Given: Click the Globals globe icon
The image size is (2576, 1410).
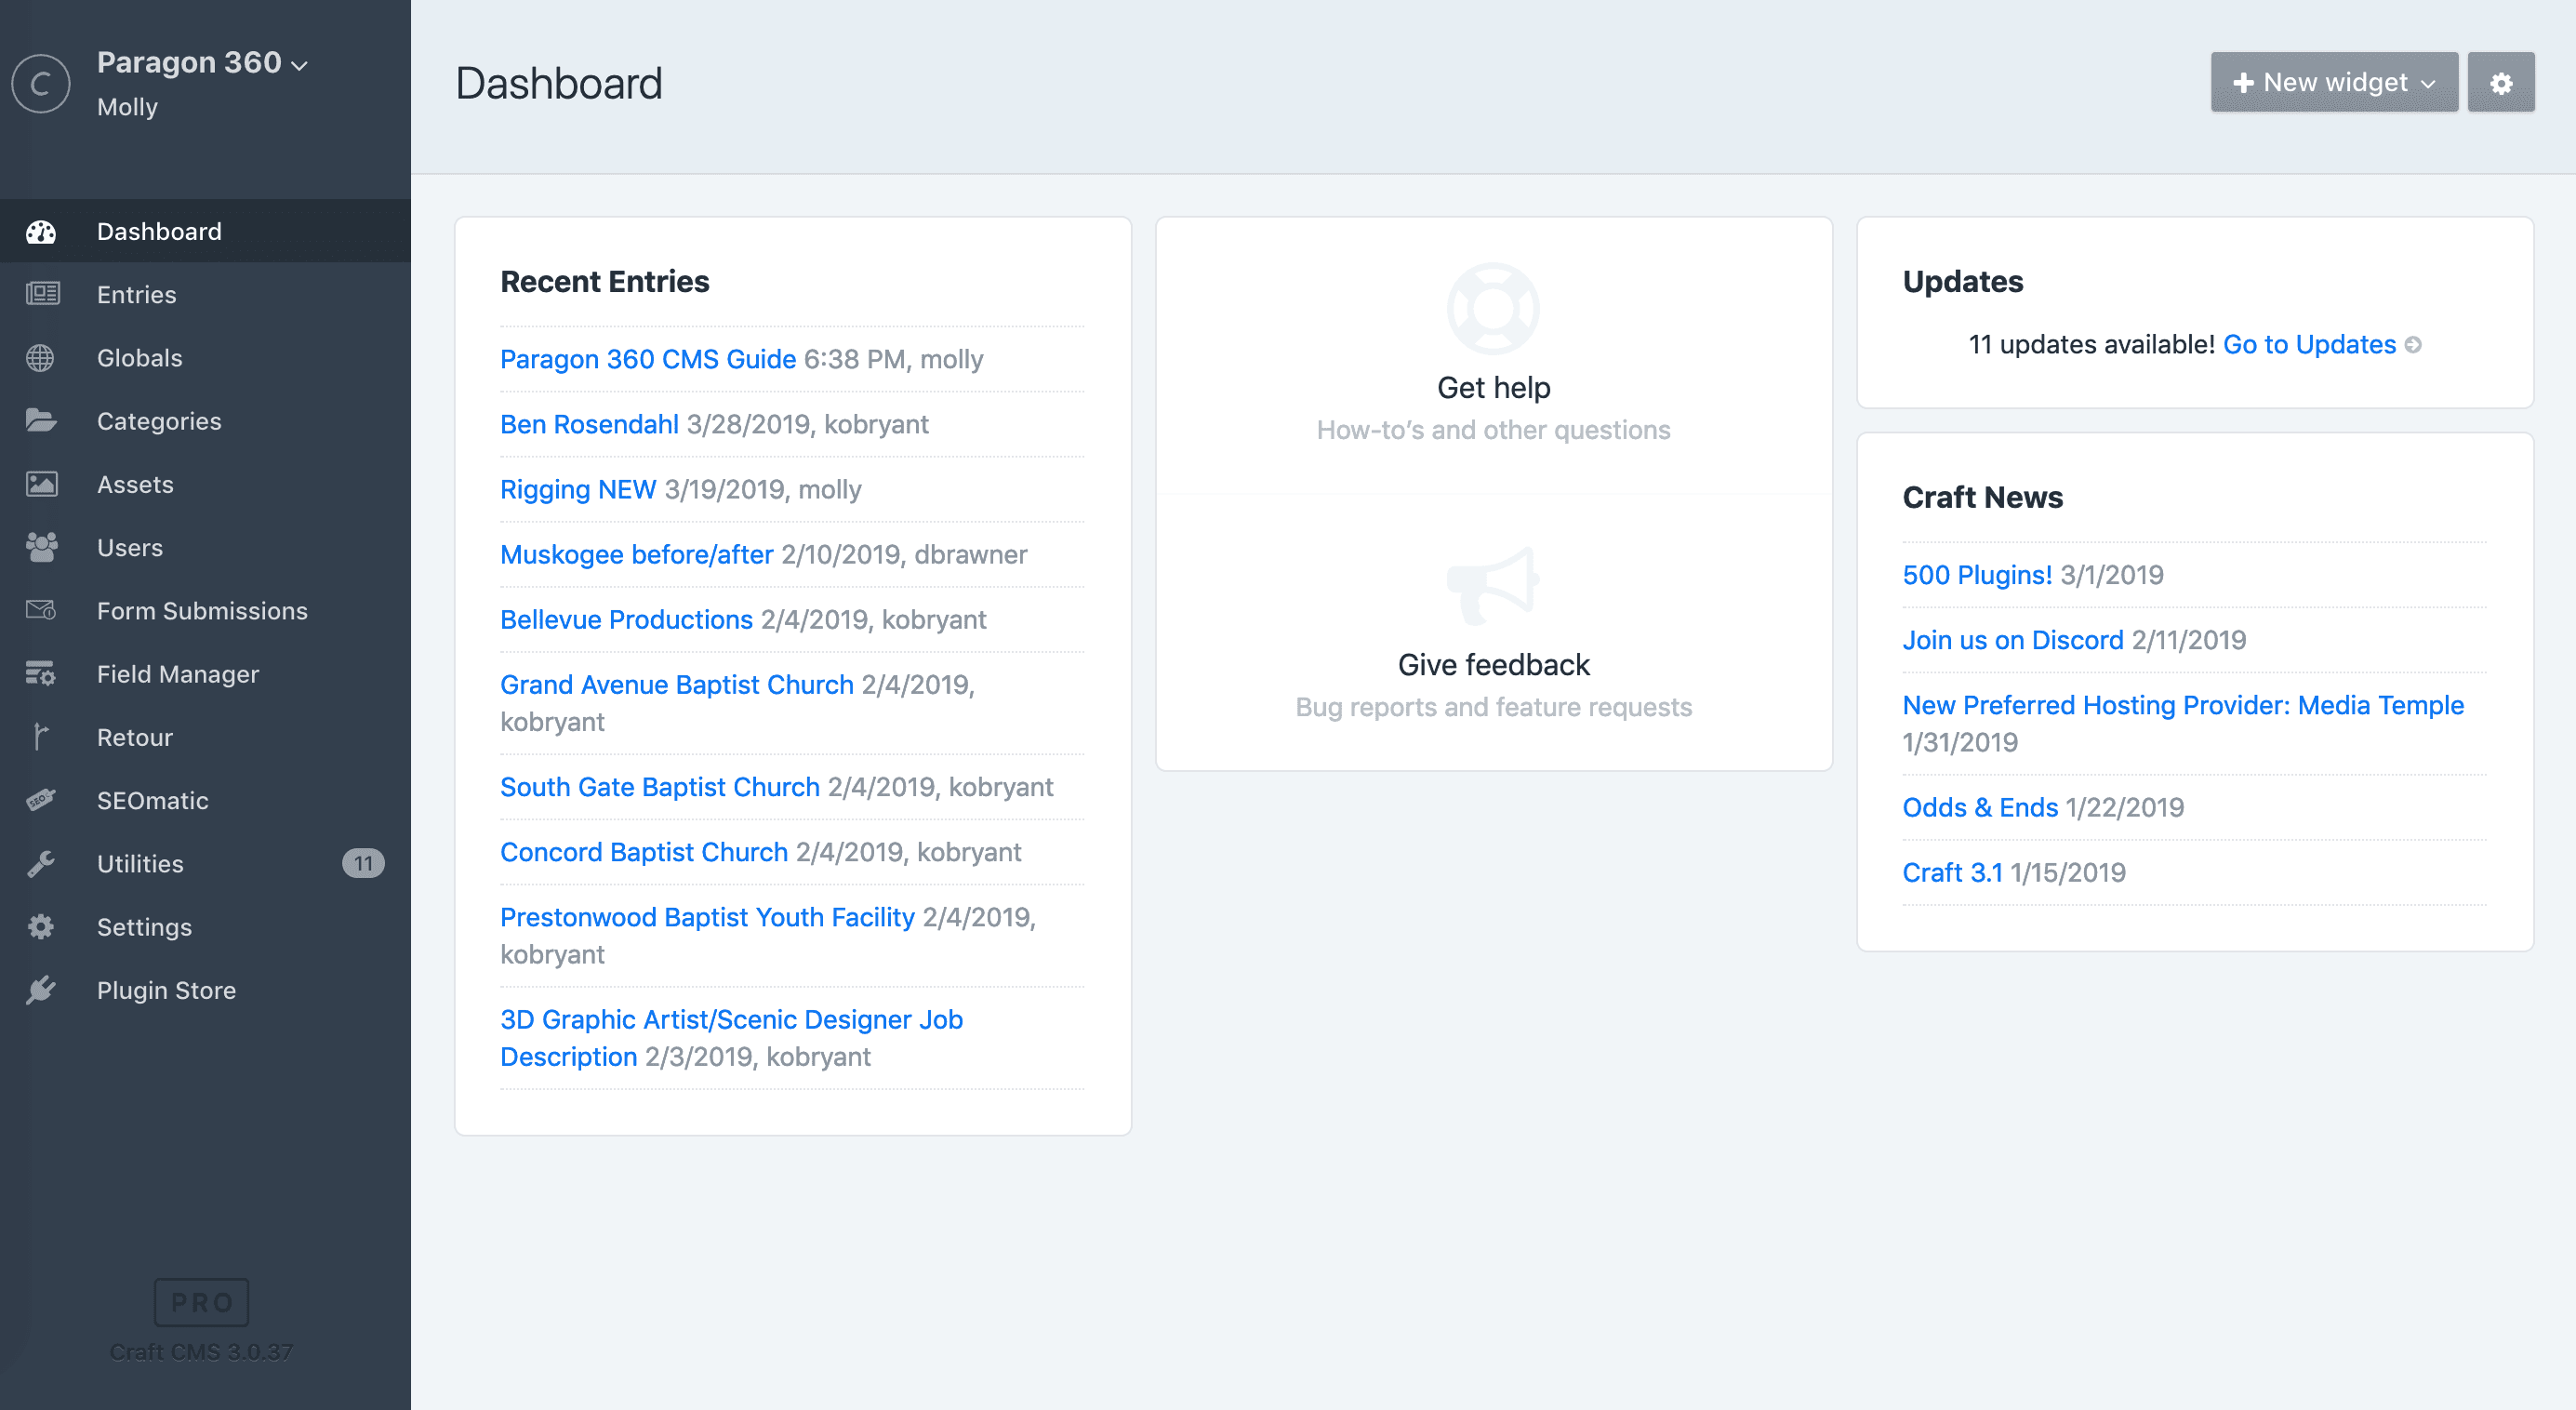Looking at the screenshot, I should tap(41, 358).
